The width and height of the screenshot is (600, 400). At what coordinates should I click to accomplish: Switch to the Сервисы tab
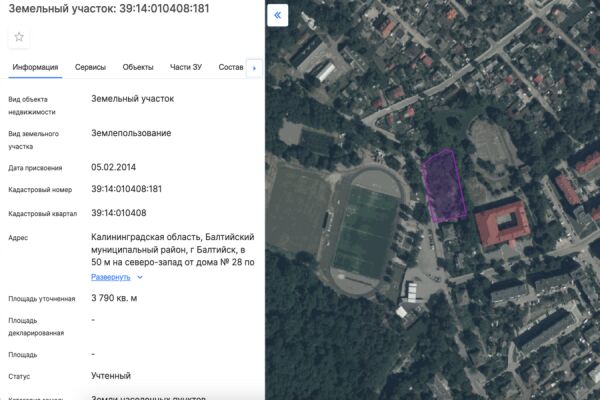tap(91, 68)
